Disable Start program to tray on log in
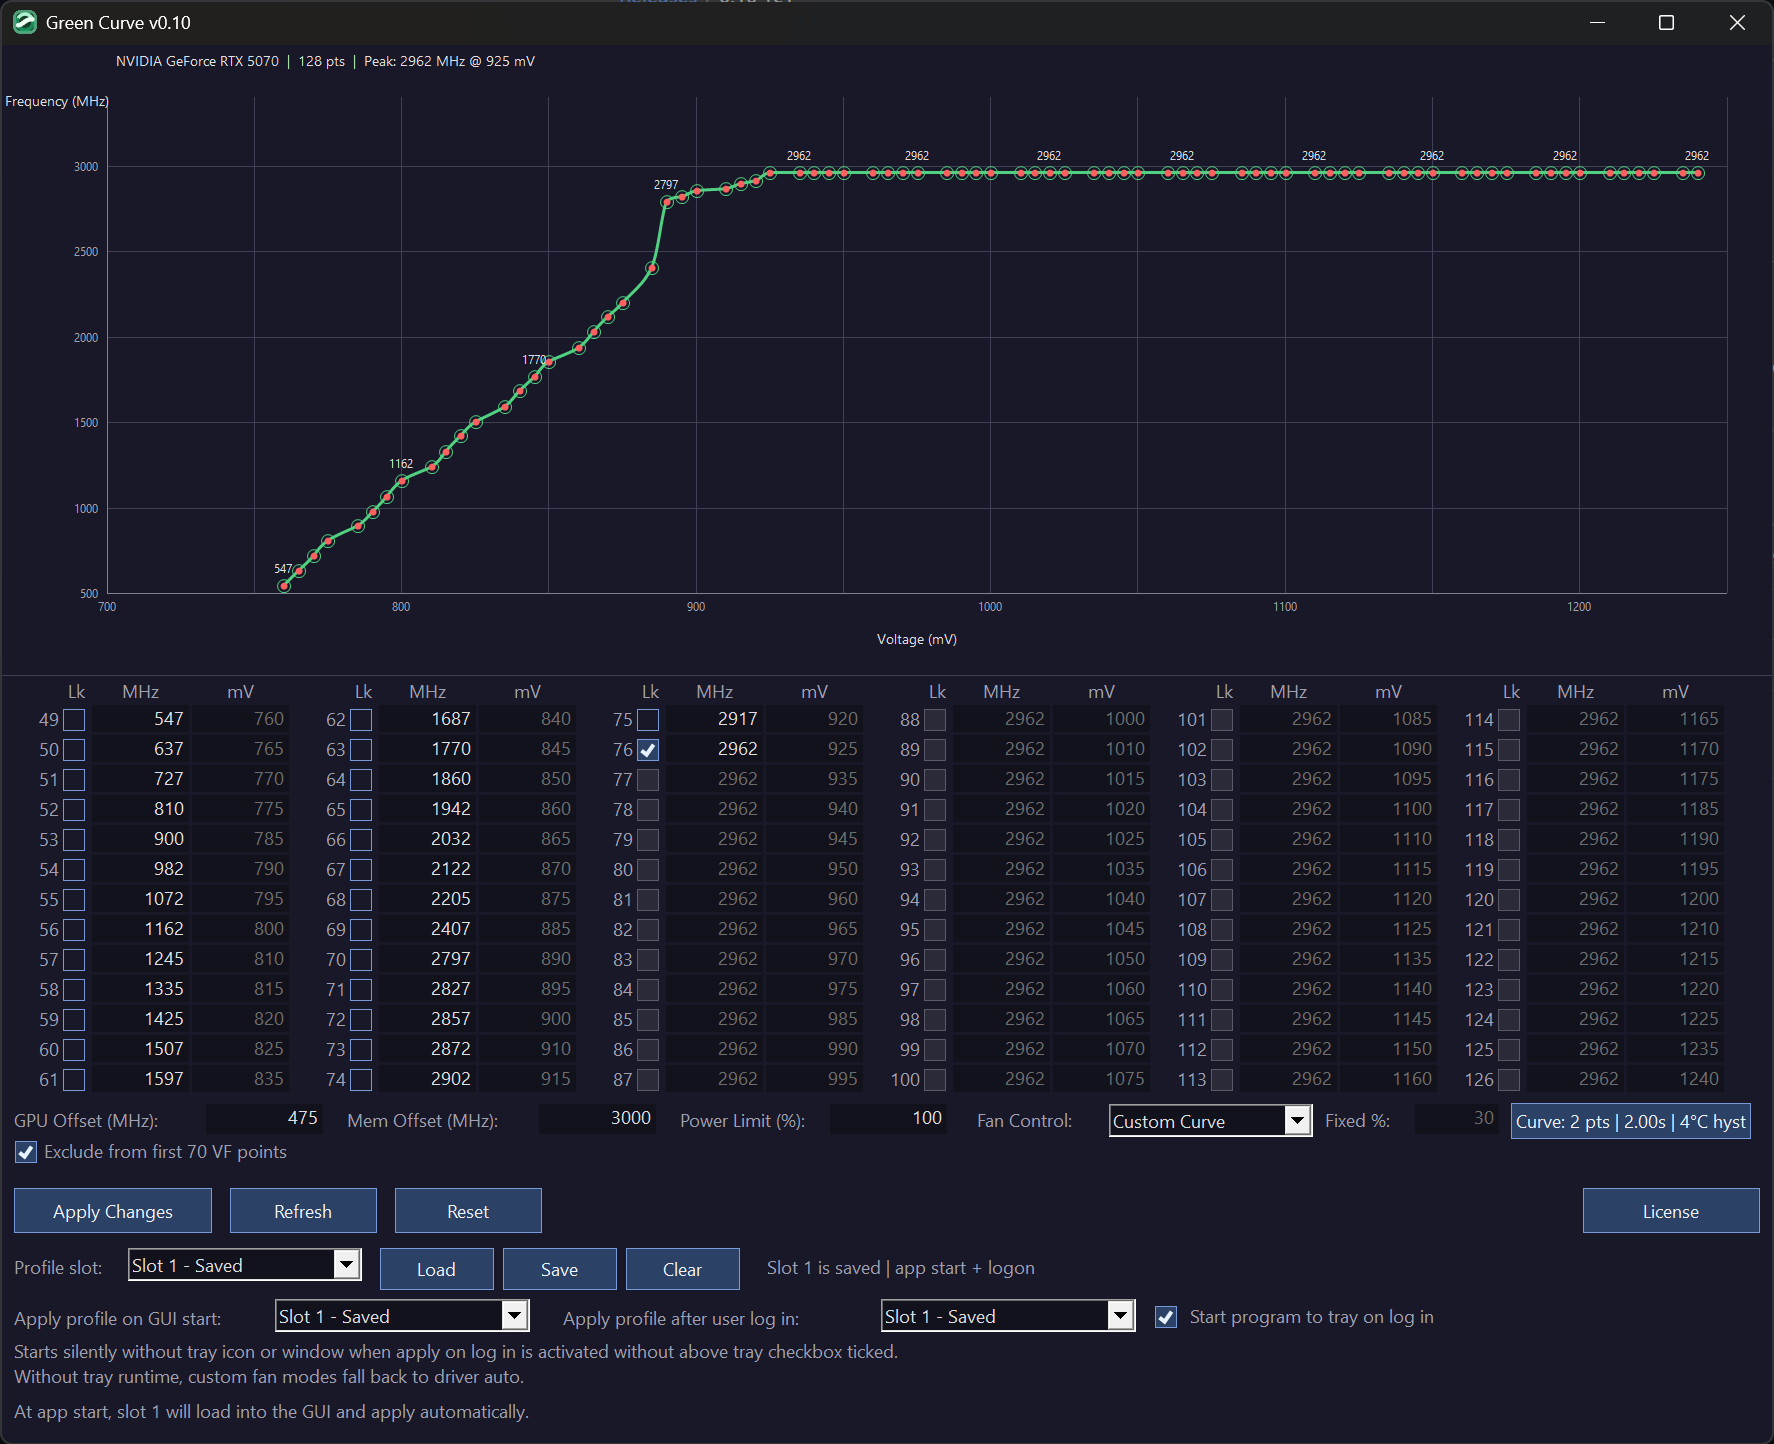Screen dimensions: 1774x1444 1166,1317
